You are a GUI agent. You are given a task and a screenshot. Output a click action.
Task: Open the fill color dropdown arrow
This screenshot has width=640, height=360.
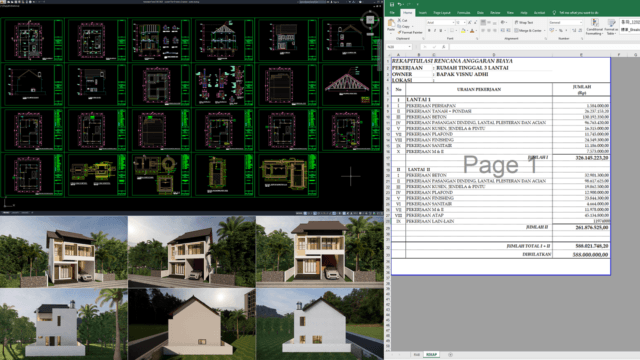[467, 31]
